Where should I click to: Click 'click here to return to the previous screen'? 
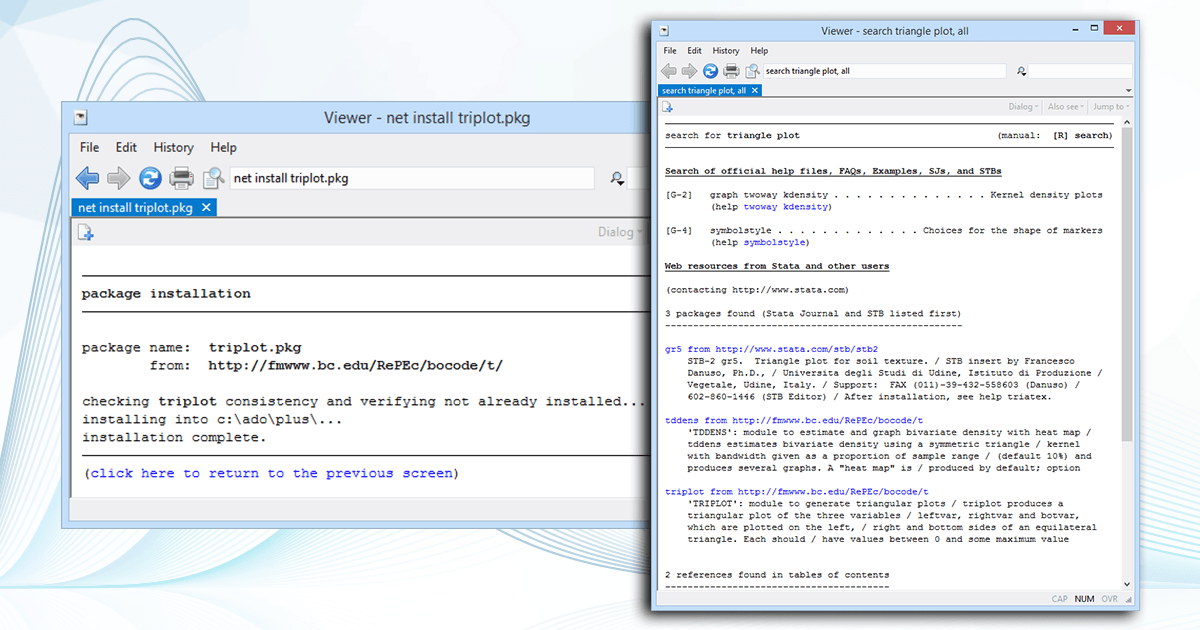[271, 473]
